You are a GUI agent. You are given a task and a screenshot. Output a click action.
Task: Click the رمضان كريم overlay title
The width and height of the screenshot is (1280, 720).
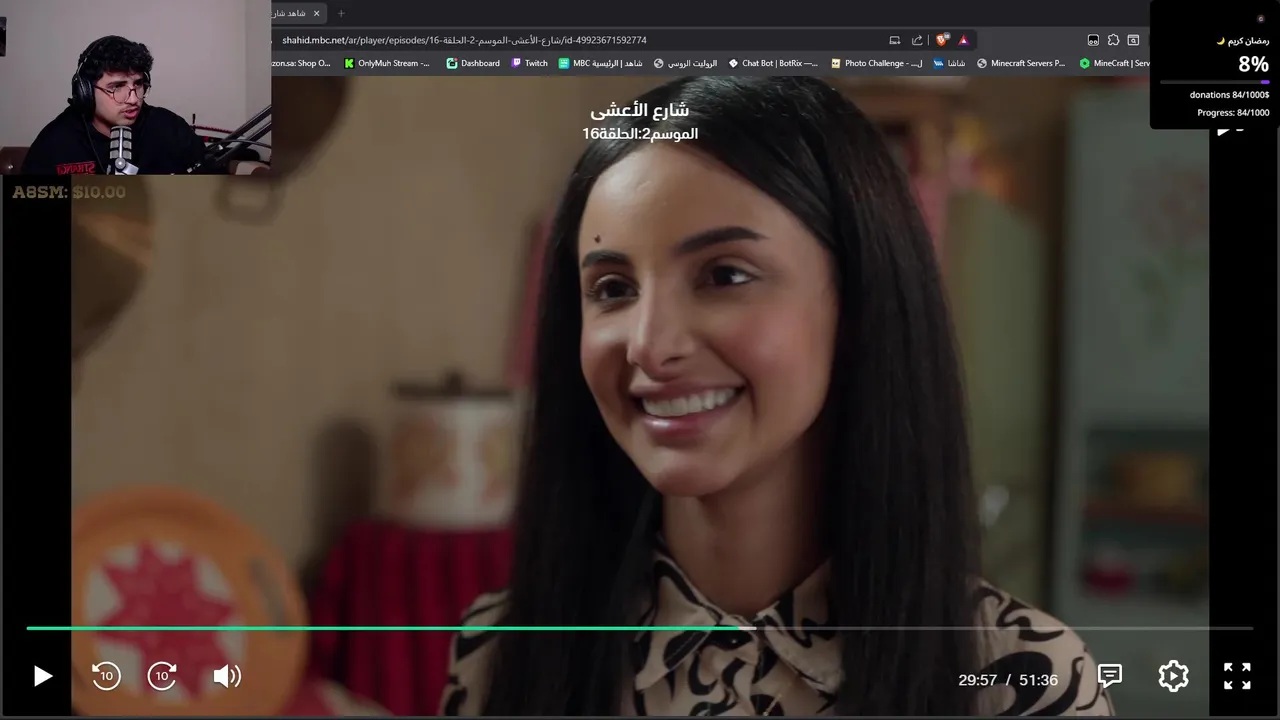1243,41
